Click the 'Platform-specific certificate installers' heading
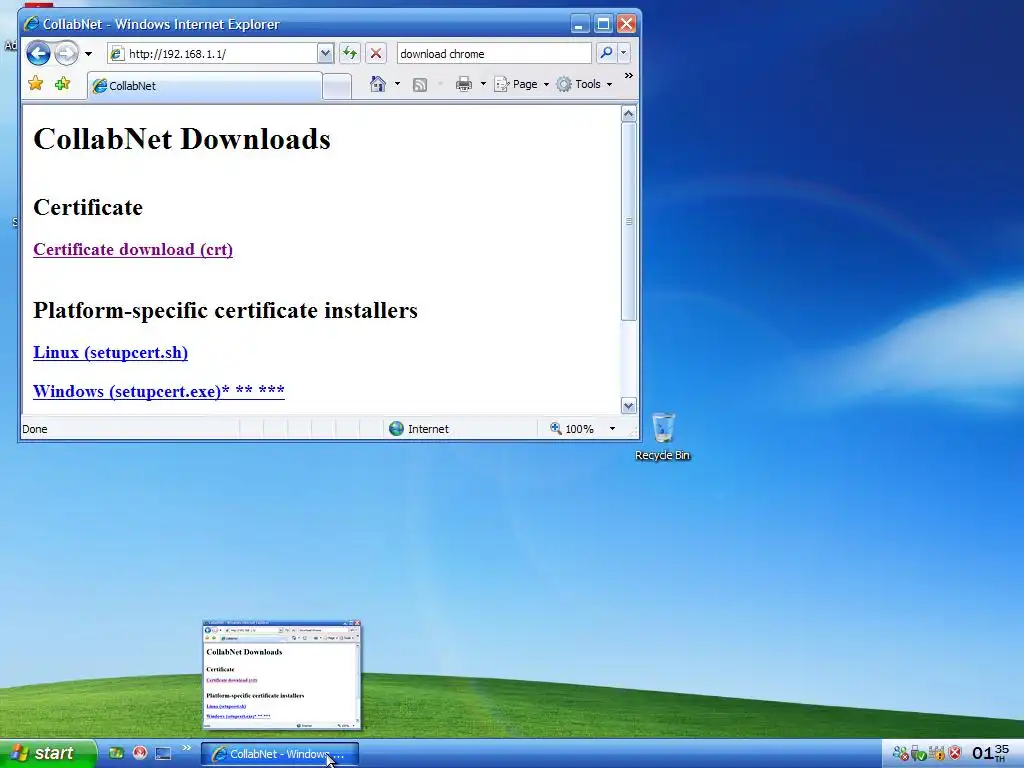 (x=225, y=310)
